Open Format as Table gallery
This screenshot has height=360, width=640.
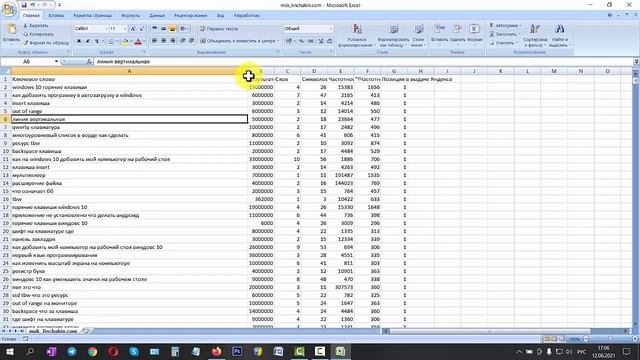[x=393, y=35]
